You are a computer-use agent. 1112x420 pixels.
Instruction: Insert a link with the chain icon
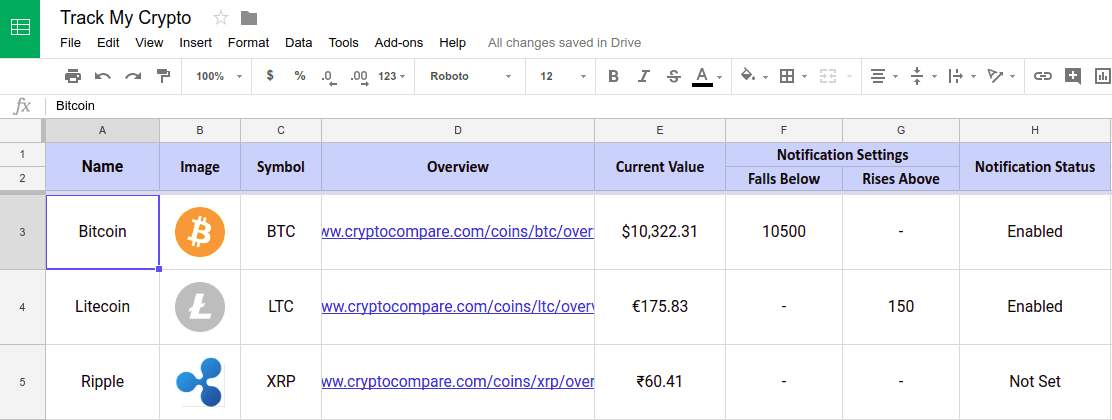[x=1042, y=76]
